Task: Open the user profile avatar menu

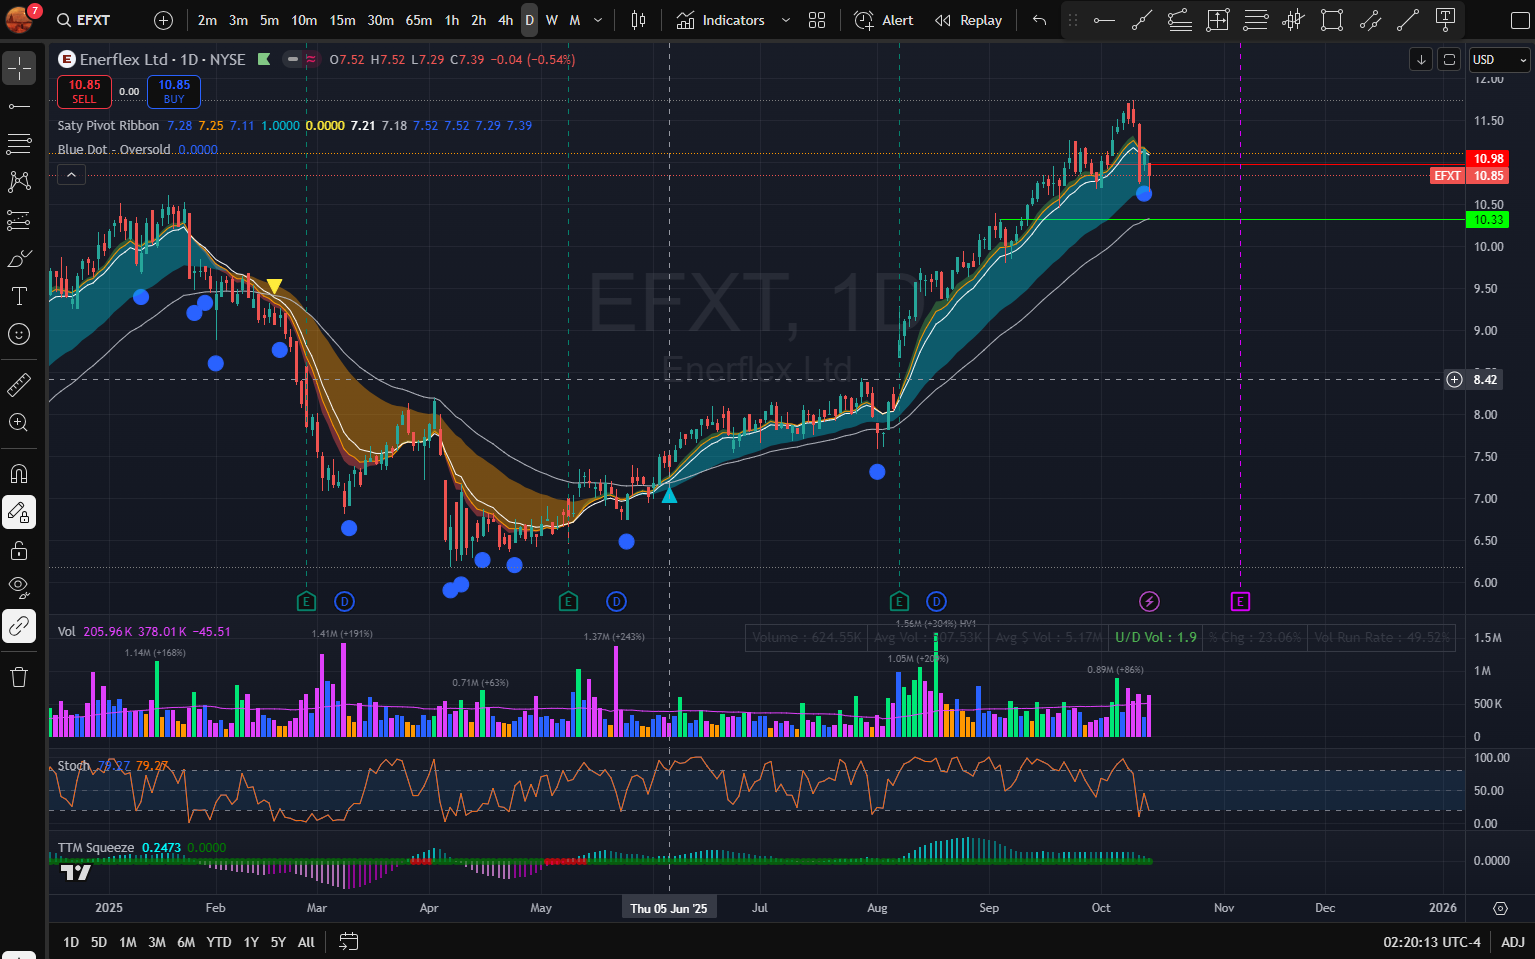Action: [20, 19]
